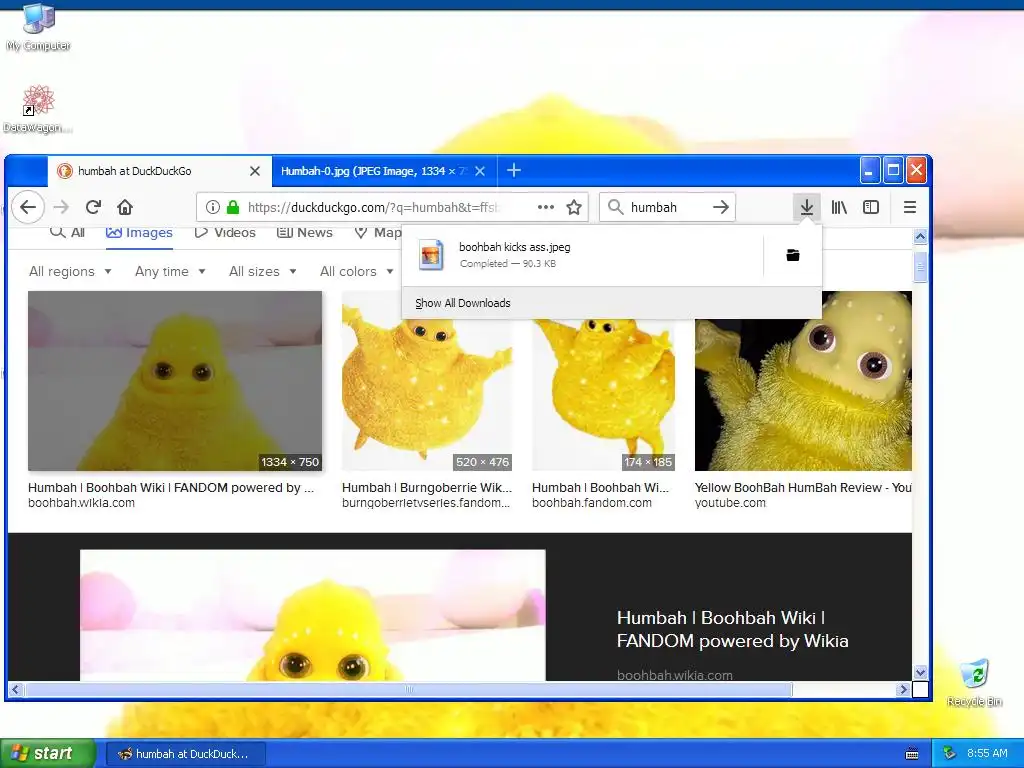Toggle the sidebar view icon
The height and width of the screenshot is (768, 1024).
click(871, 207)
